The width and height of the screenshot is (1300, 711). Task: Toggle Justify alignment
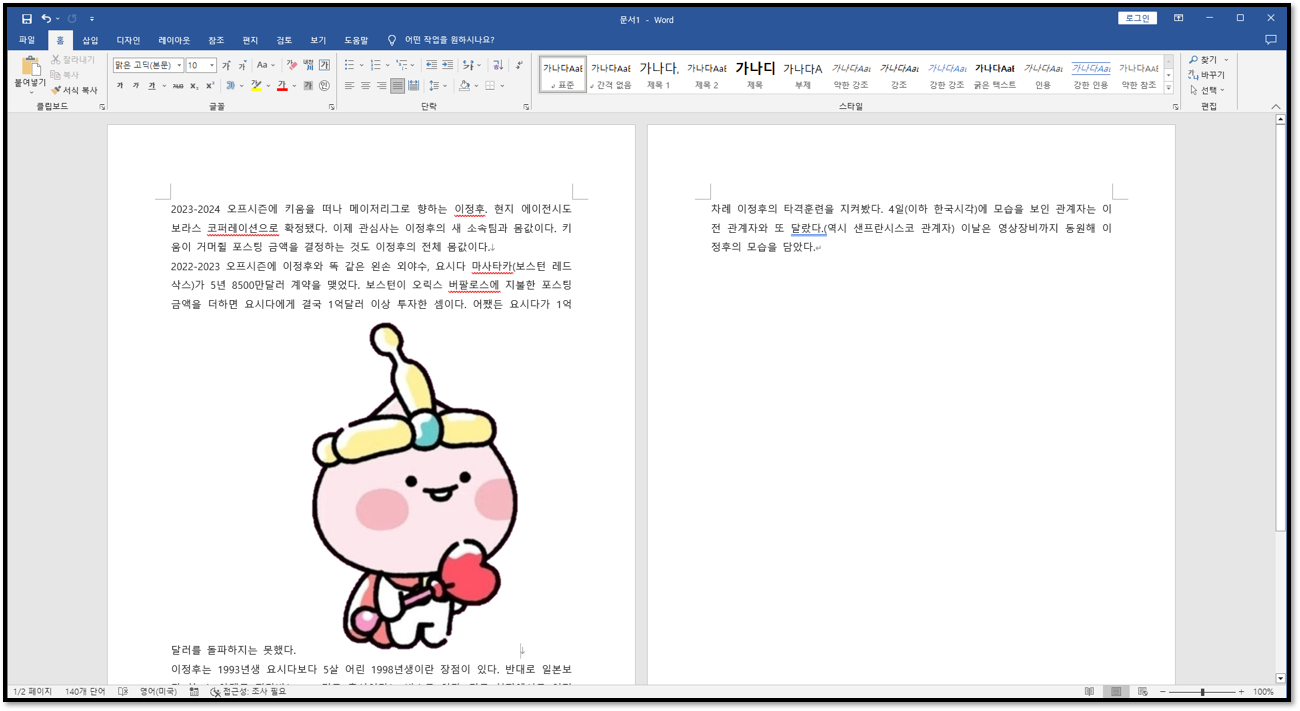[397, 86]
